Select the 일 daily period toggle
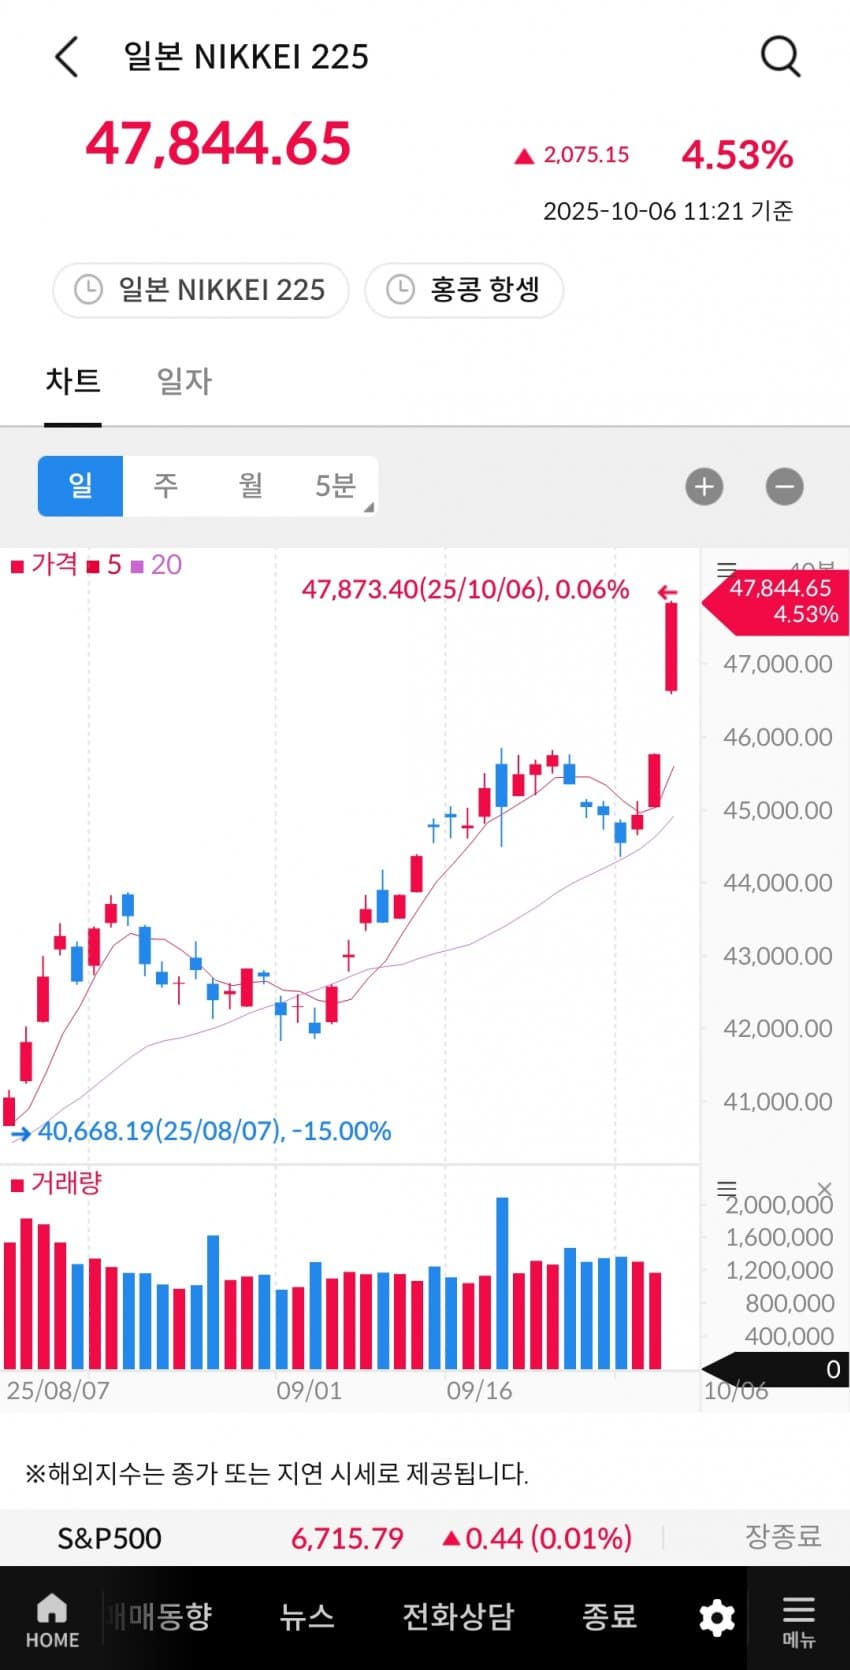This screenshot has width=850, height=1670. tap(80, 486)
